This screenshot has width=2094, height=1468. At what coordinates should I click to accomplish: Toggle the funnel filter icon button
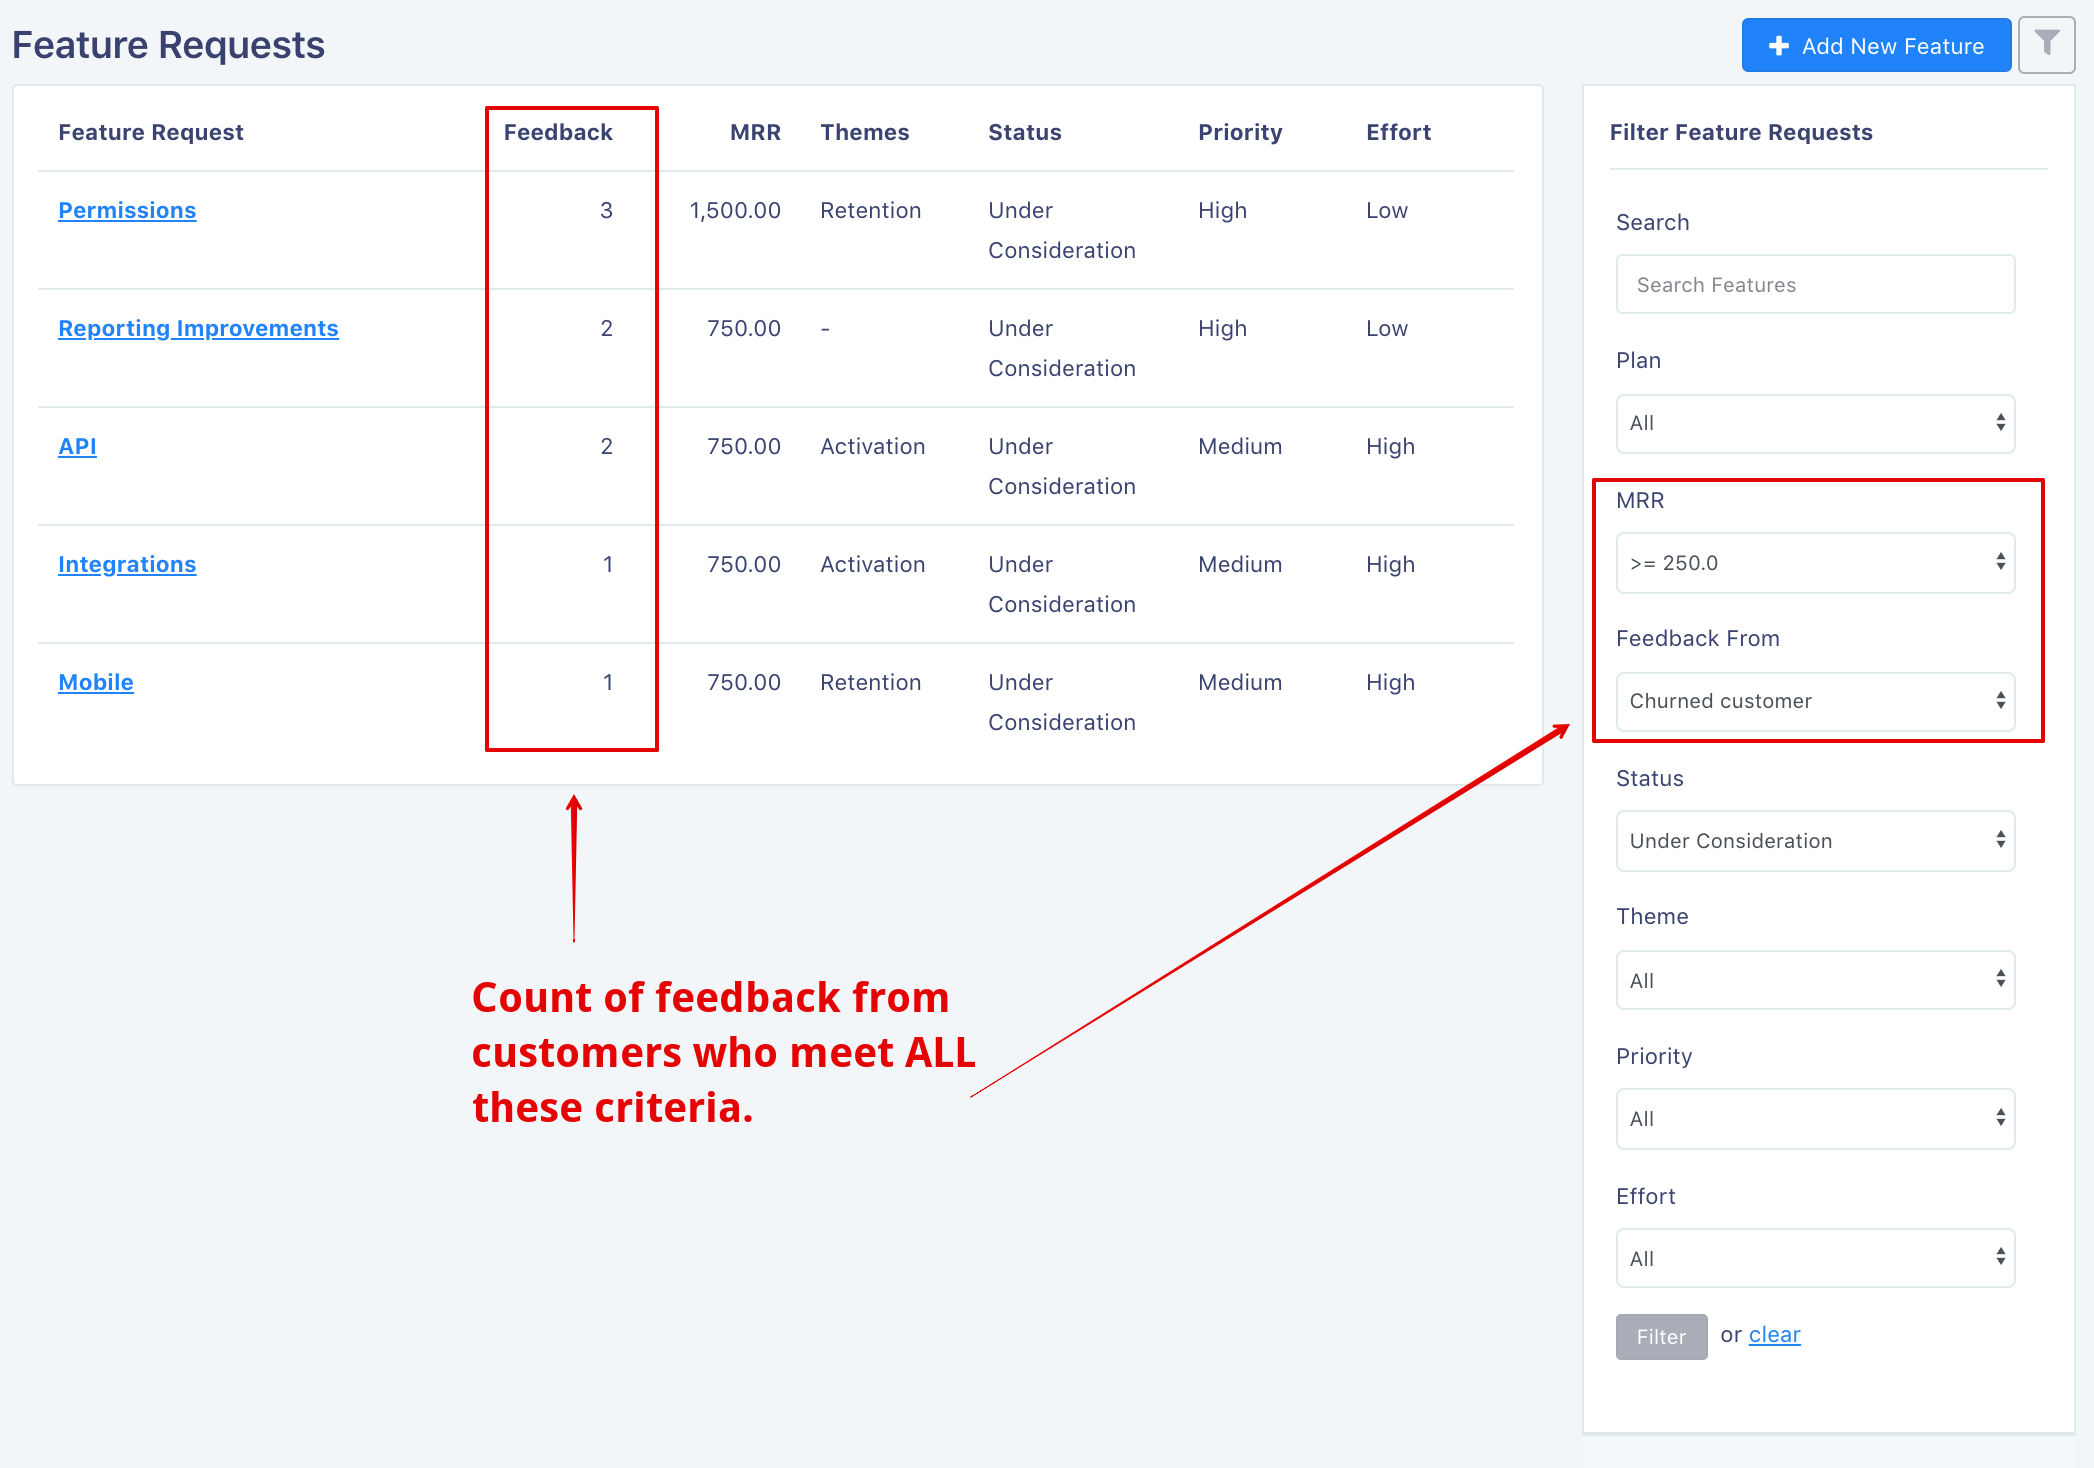(2046, 45)
